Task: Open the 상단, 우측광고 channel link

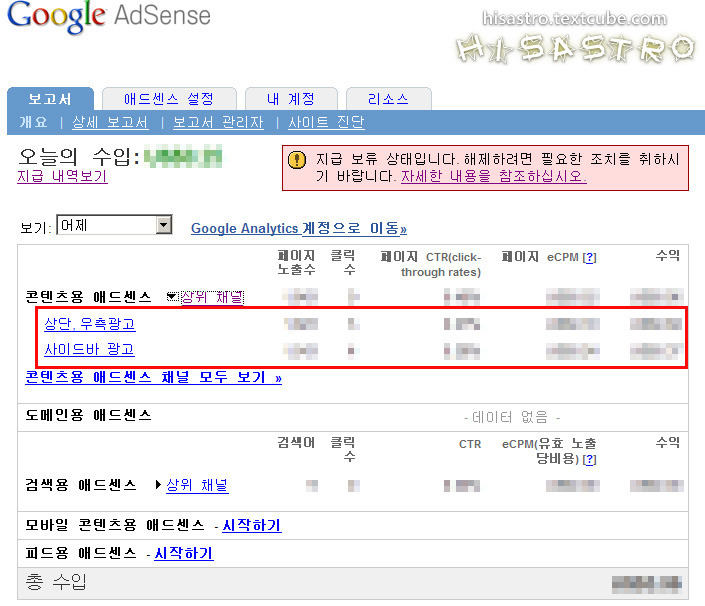Action: point(90,324)
